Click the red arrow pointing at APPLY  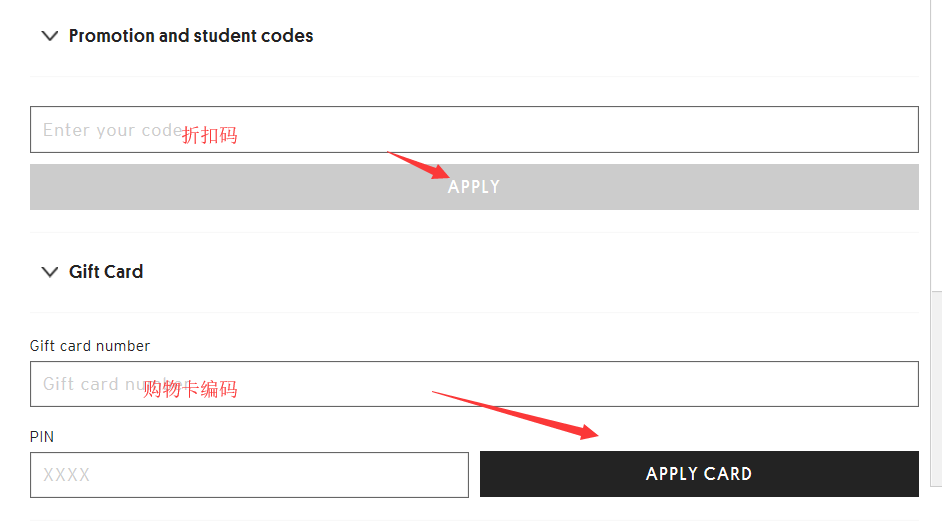(x=420, y=165)
